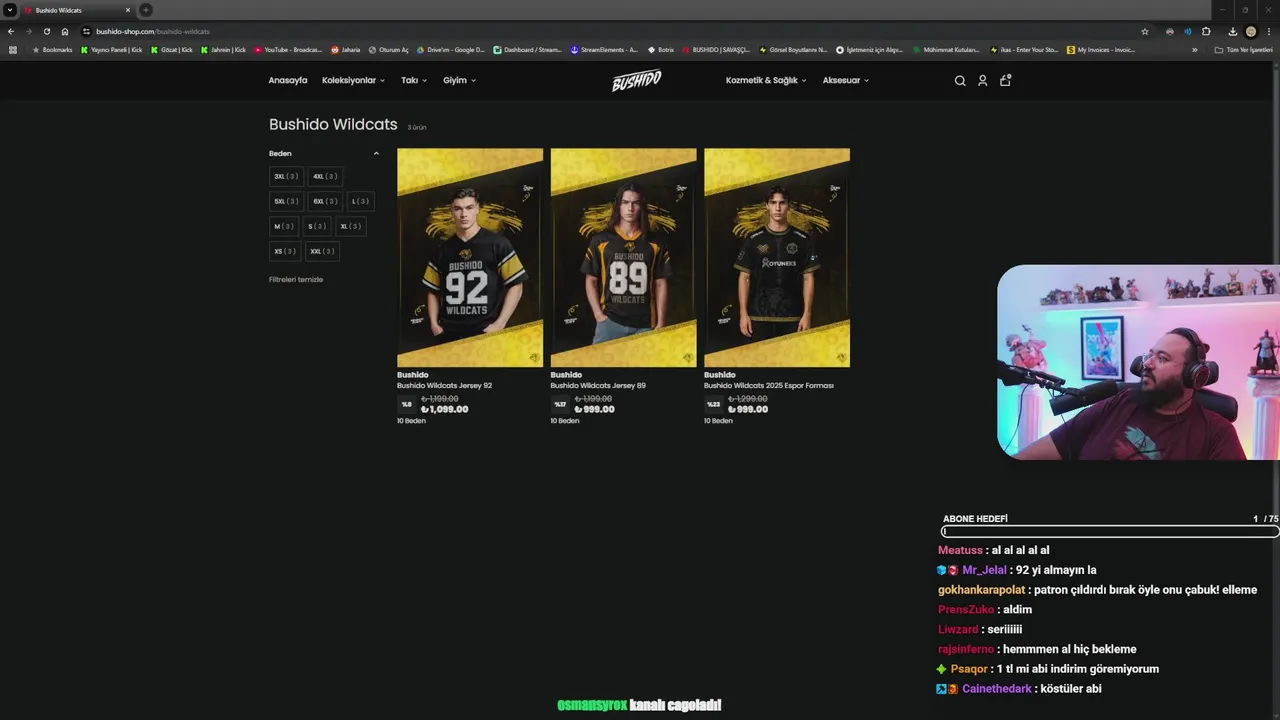Open the My Invoices bookmark

[1101, 49]
